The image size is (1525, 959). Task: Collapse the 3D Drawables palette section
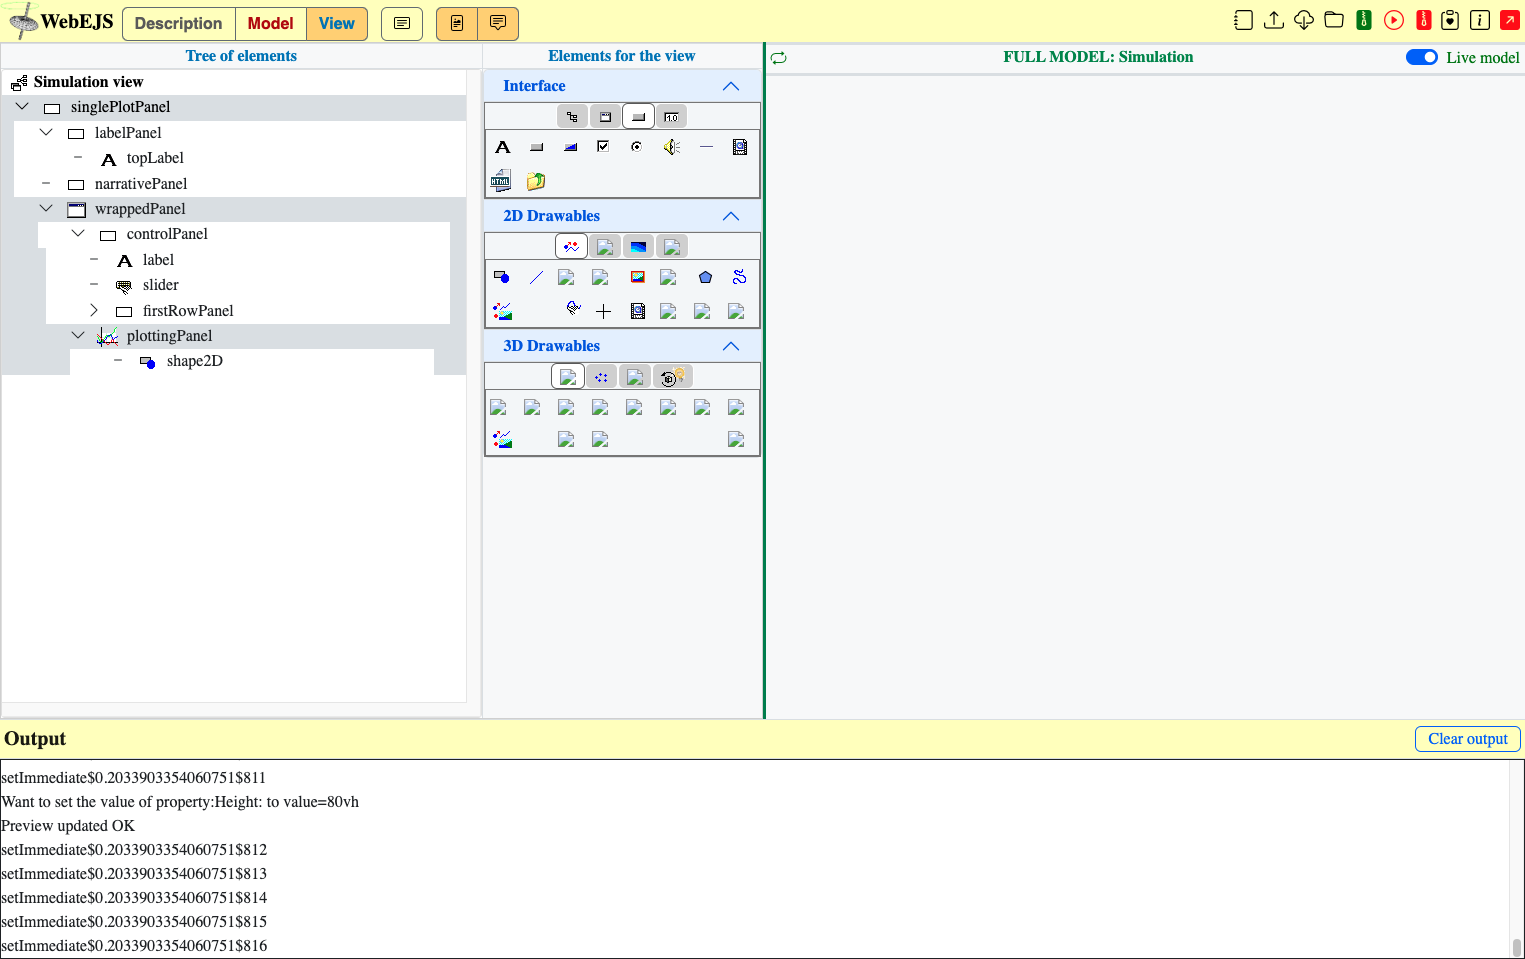click(x=731, y=346)
